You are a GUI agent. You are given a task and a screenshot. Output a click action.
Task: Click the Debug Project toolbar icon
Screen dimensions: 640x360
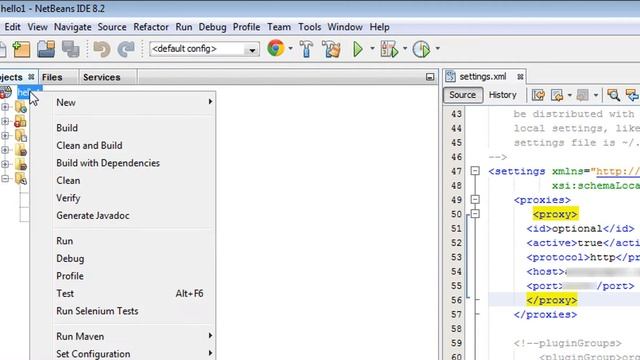[x=389, y=49]
